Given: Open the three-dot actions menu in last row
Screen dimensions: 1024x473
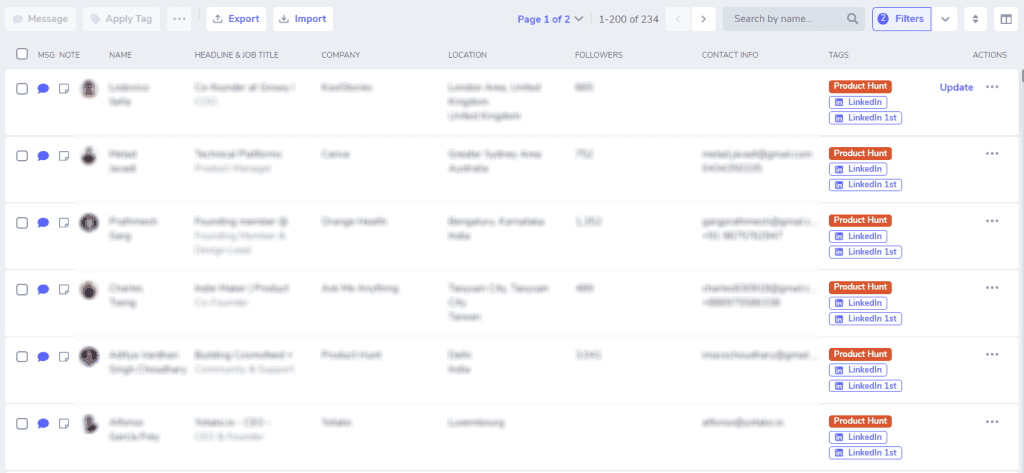Looking at the screenshot, I should click(x=992, y=421).
